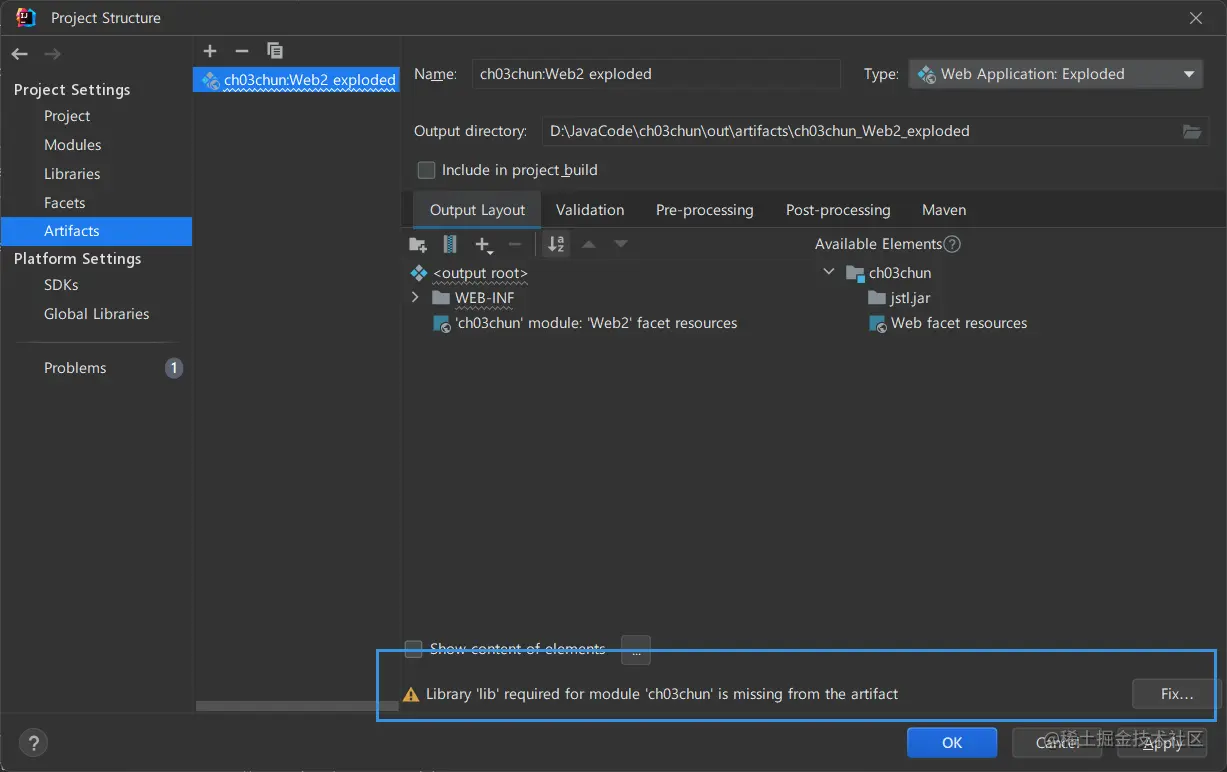Expand the WEB-INF folder node
Viewport: 1227px width, 772px height.
click(x=416, y=298)
